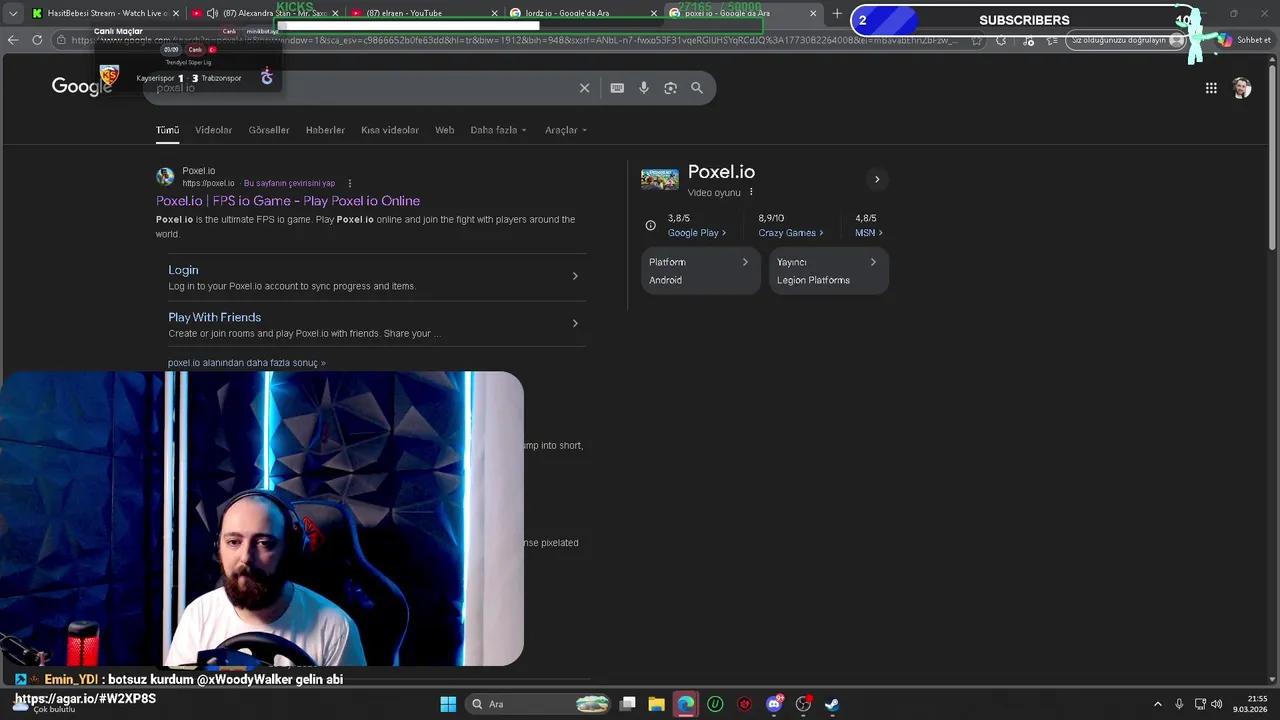Open the MSN rating link
1280x720 pixels.
coord(869,233)
